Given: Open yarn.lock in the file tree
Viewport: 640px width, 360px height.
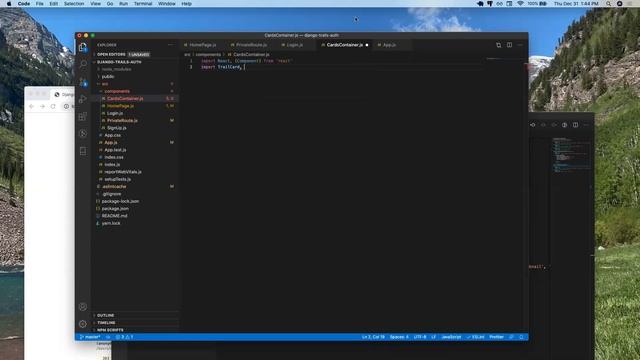Looking at the screenshot, I should pos(111,223).
